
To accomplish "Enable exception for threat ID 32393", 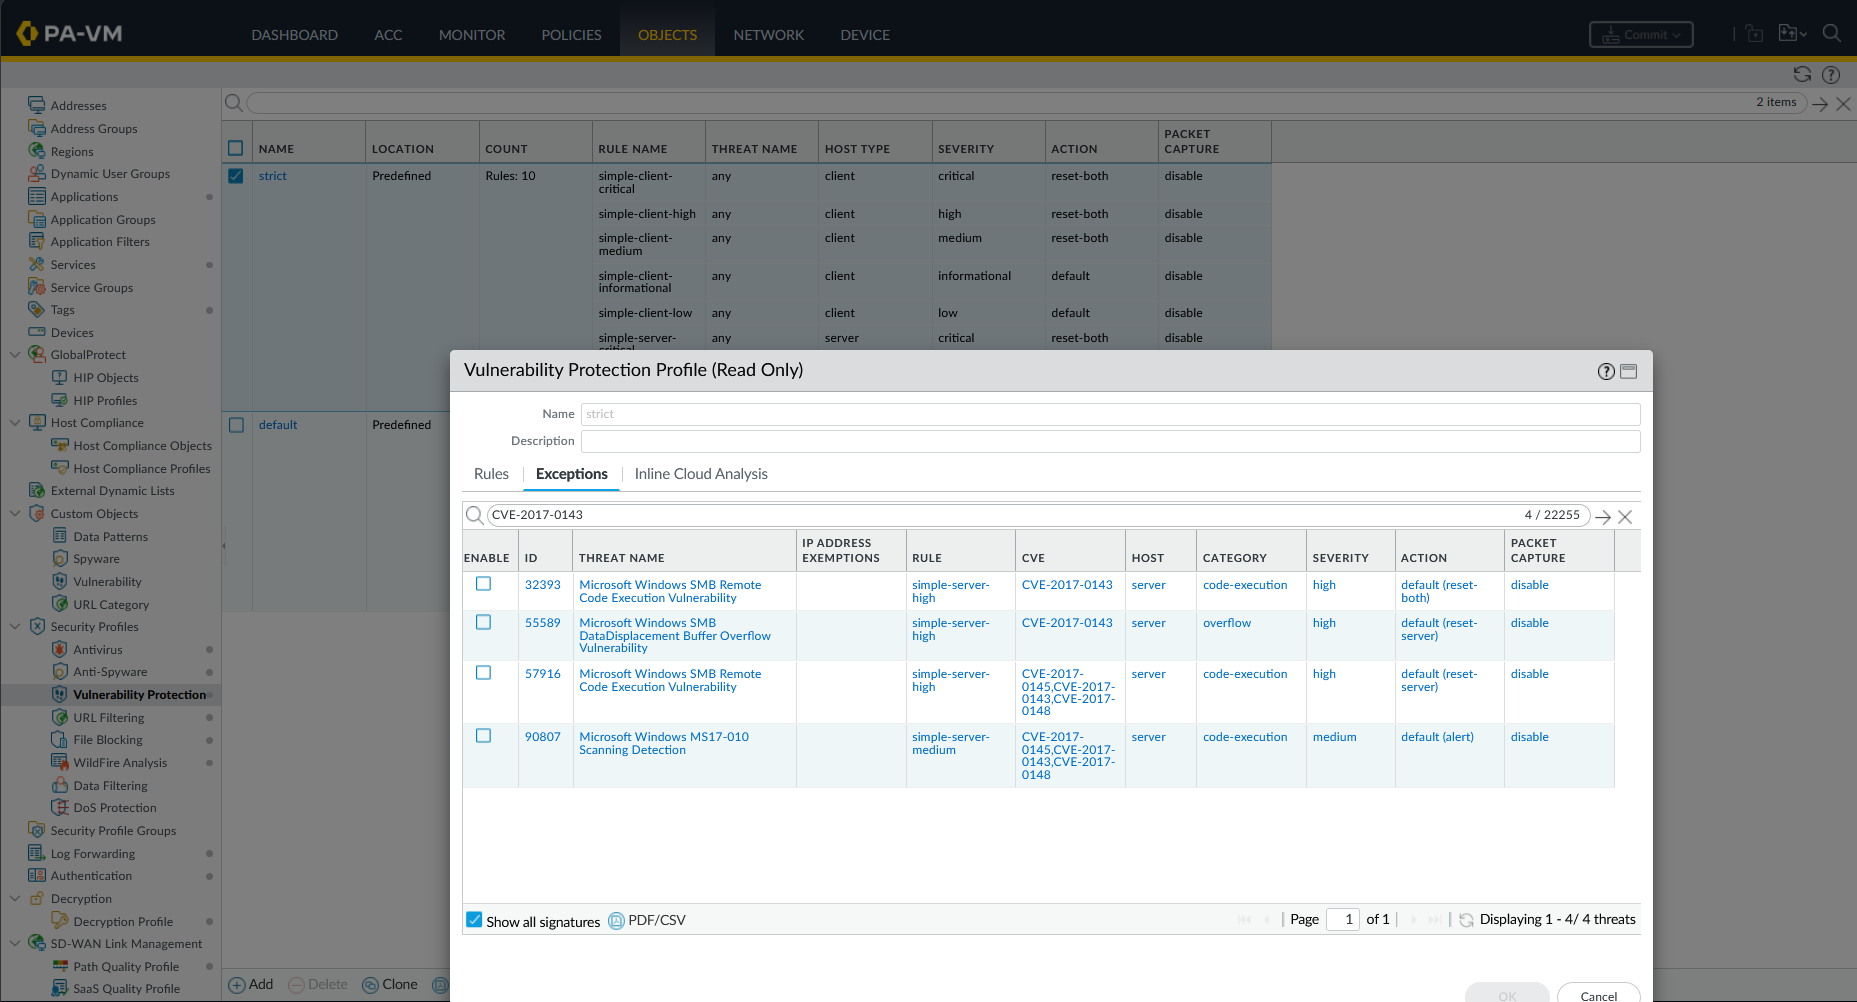I will coord(484,584).
